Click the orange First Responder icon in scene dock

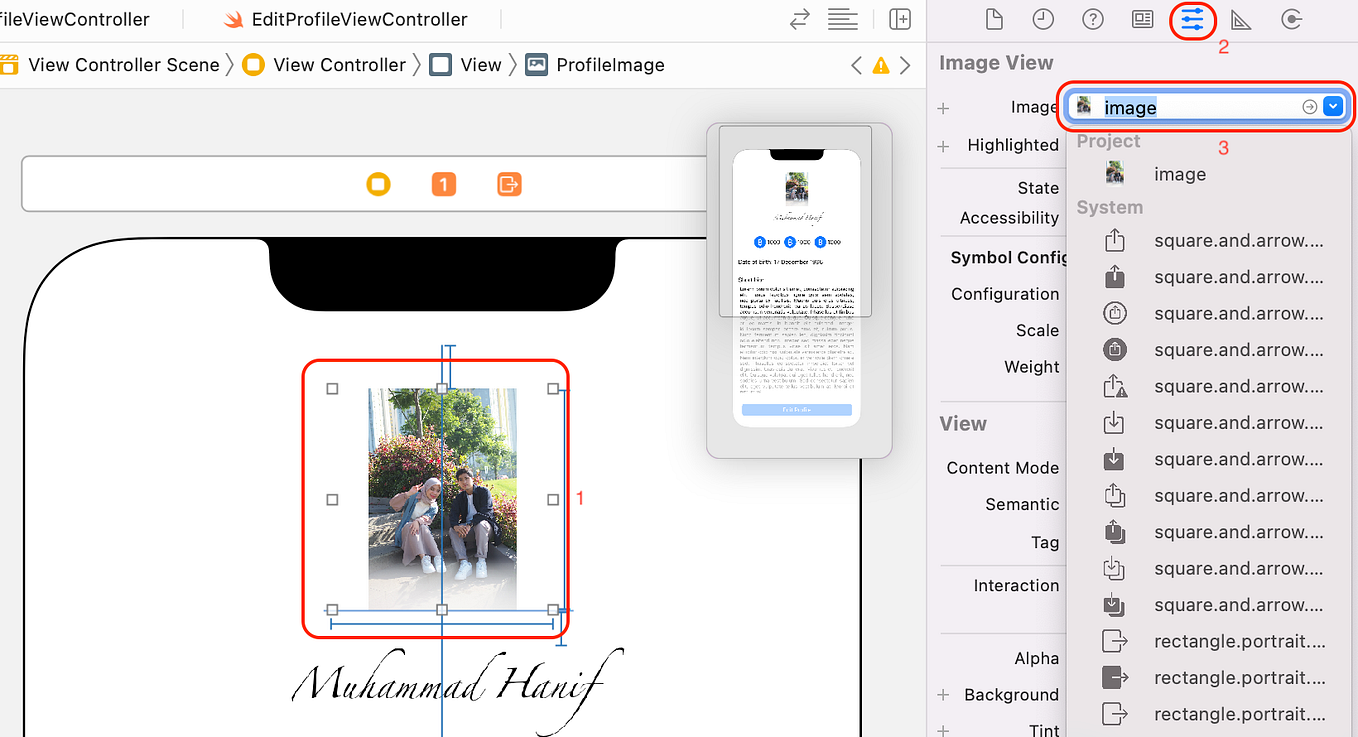[x=443, y=184]
